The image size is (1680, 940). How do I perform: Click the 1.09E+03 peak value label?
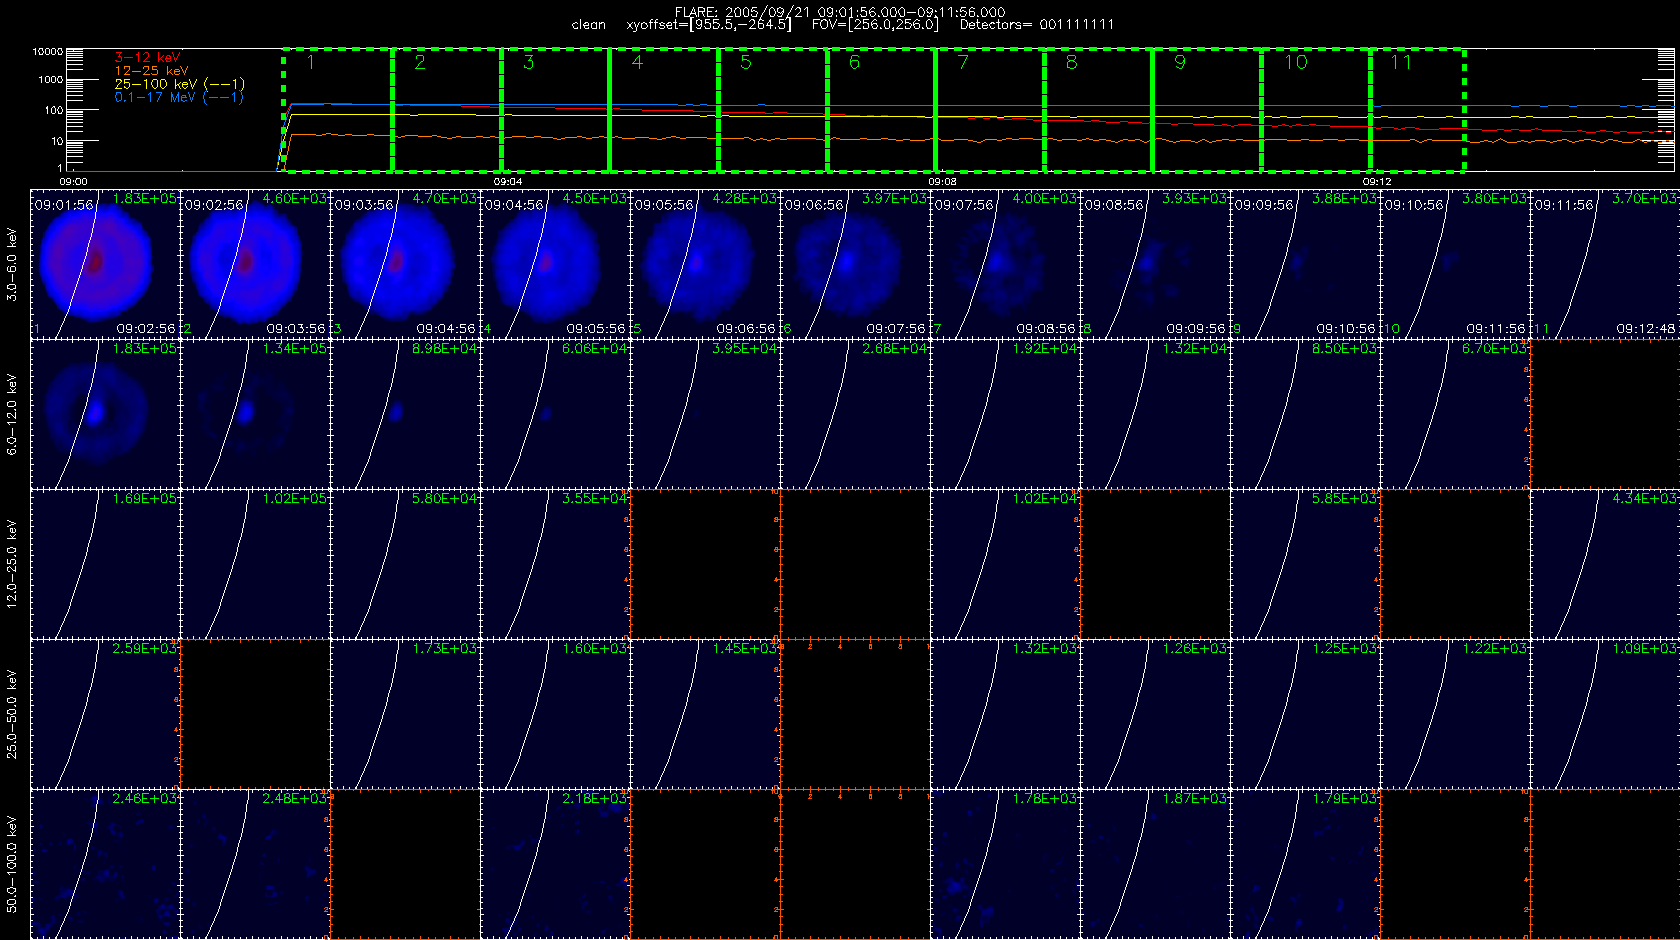1645,649
